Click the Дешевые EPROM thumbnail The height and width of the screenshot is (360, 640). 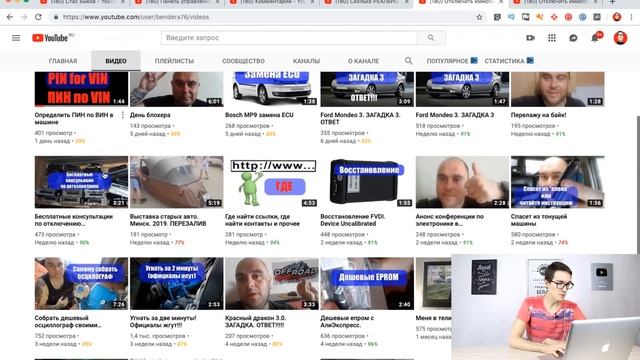367,283
